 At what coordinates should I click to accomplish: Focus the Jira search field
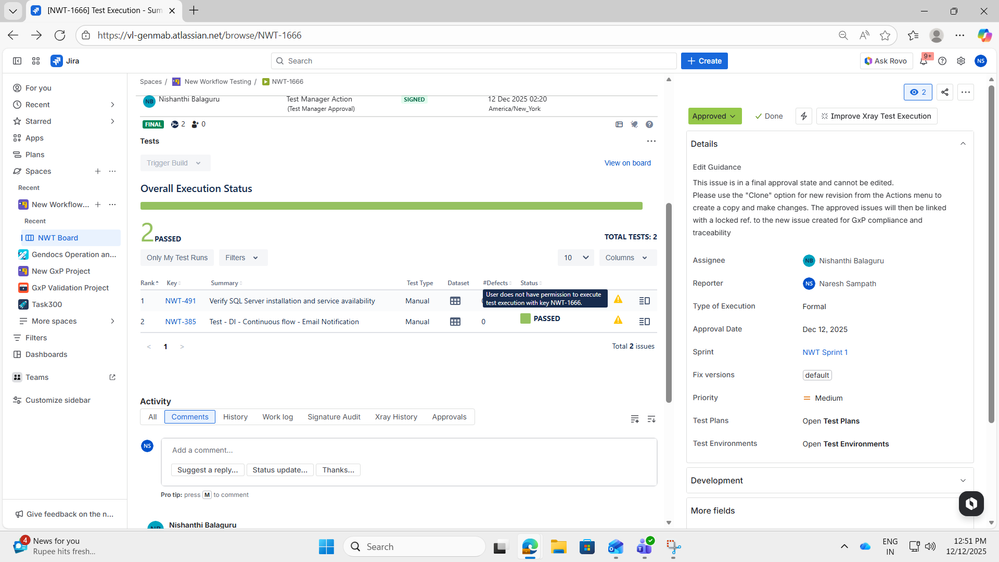[473, 61]
